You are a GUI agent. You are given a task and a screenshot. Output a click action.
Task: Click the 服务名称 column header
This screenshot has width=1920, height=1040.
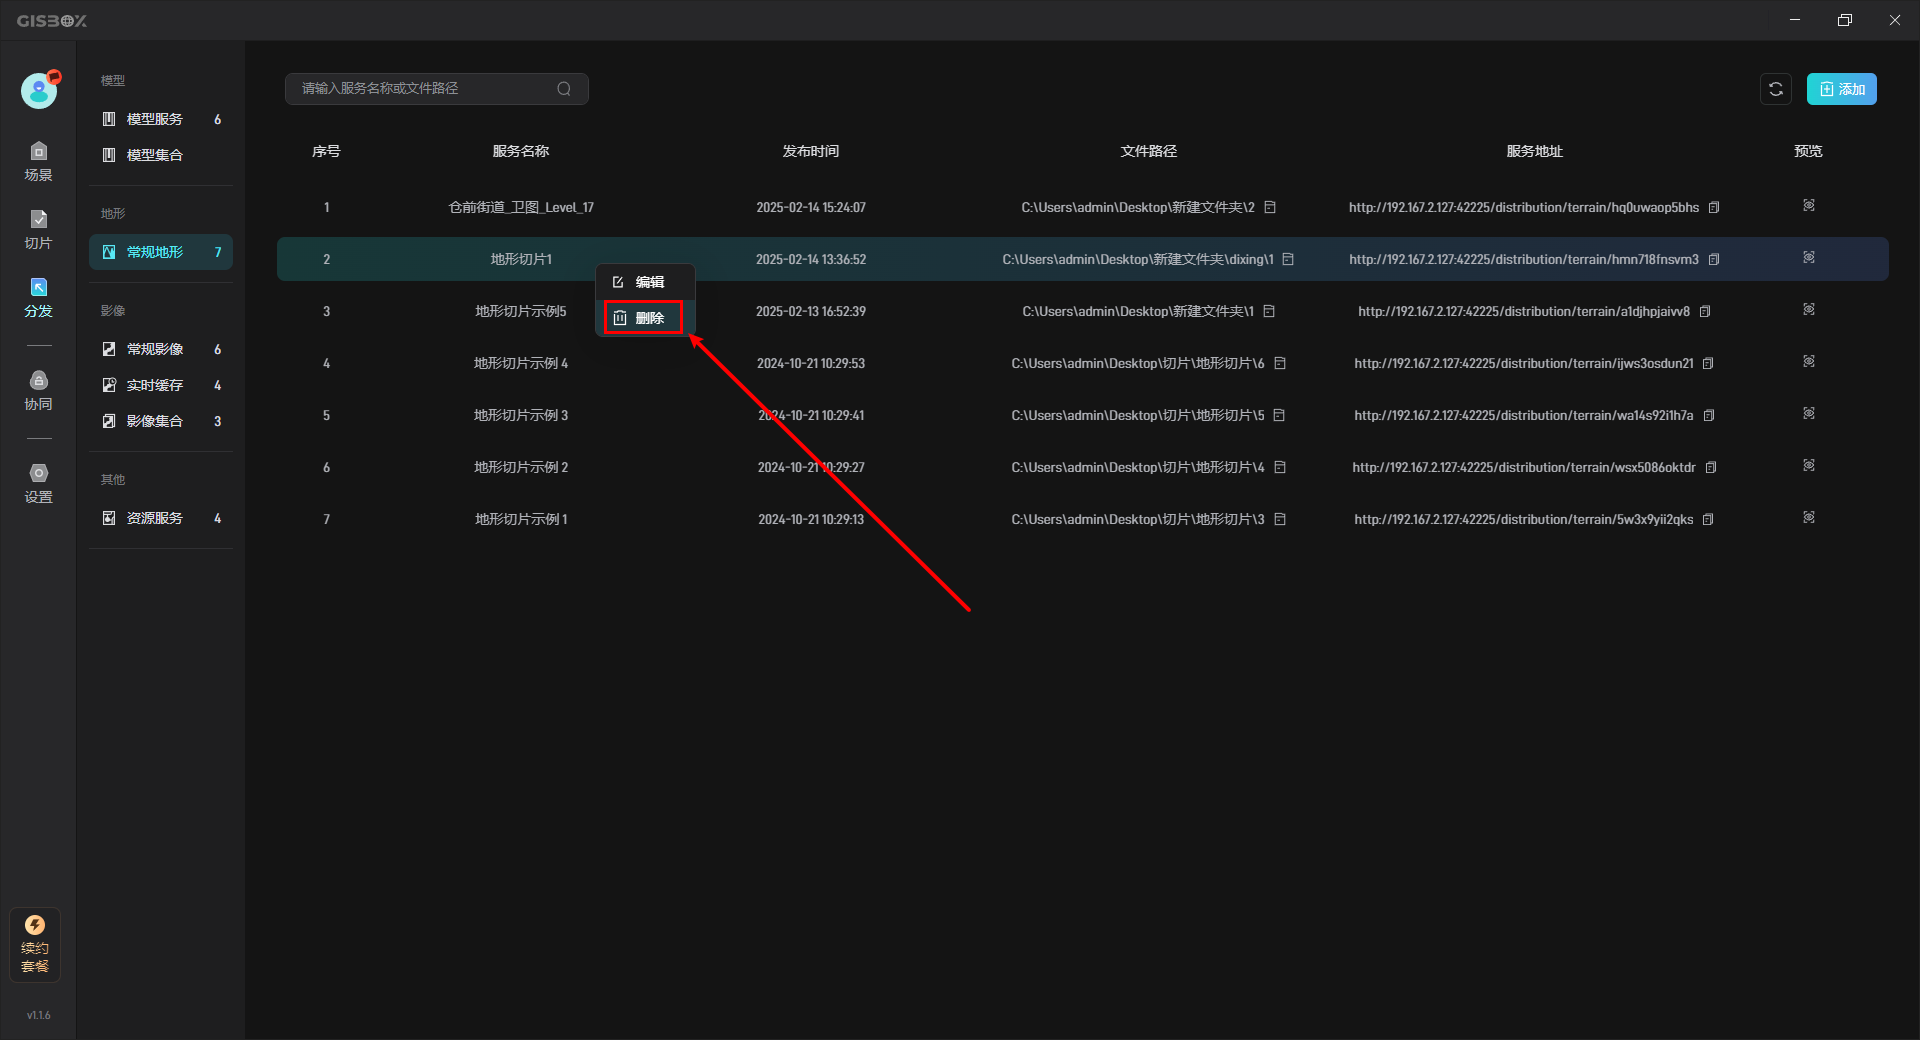tap(521, 151)
